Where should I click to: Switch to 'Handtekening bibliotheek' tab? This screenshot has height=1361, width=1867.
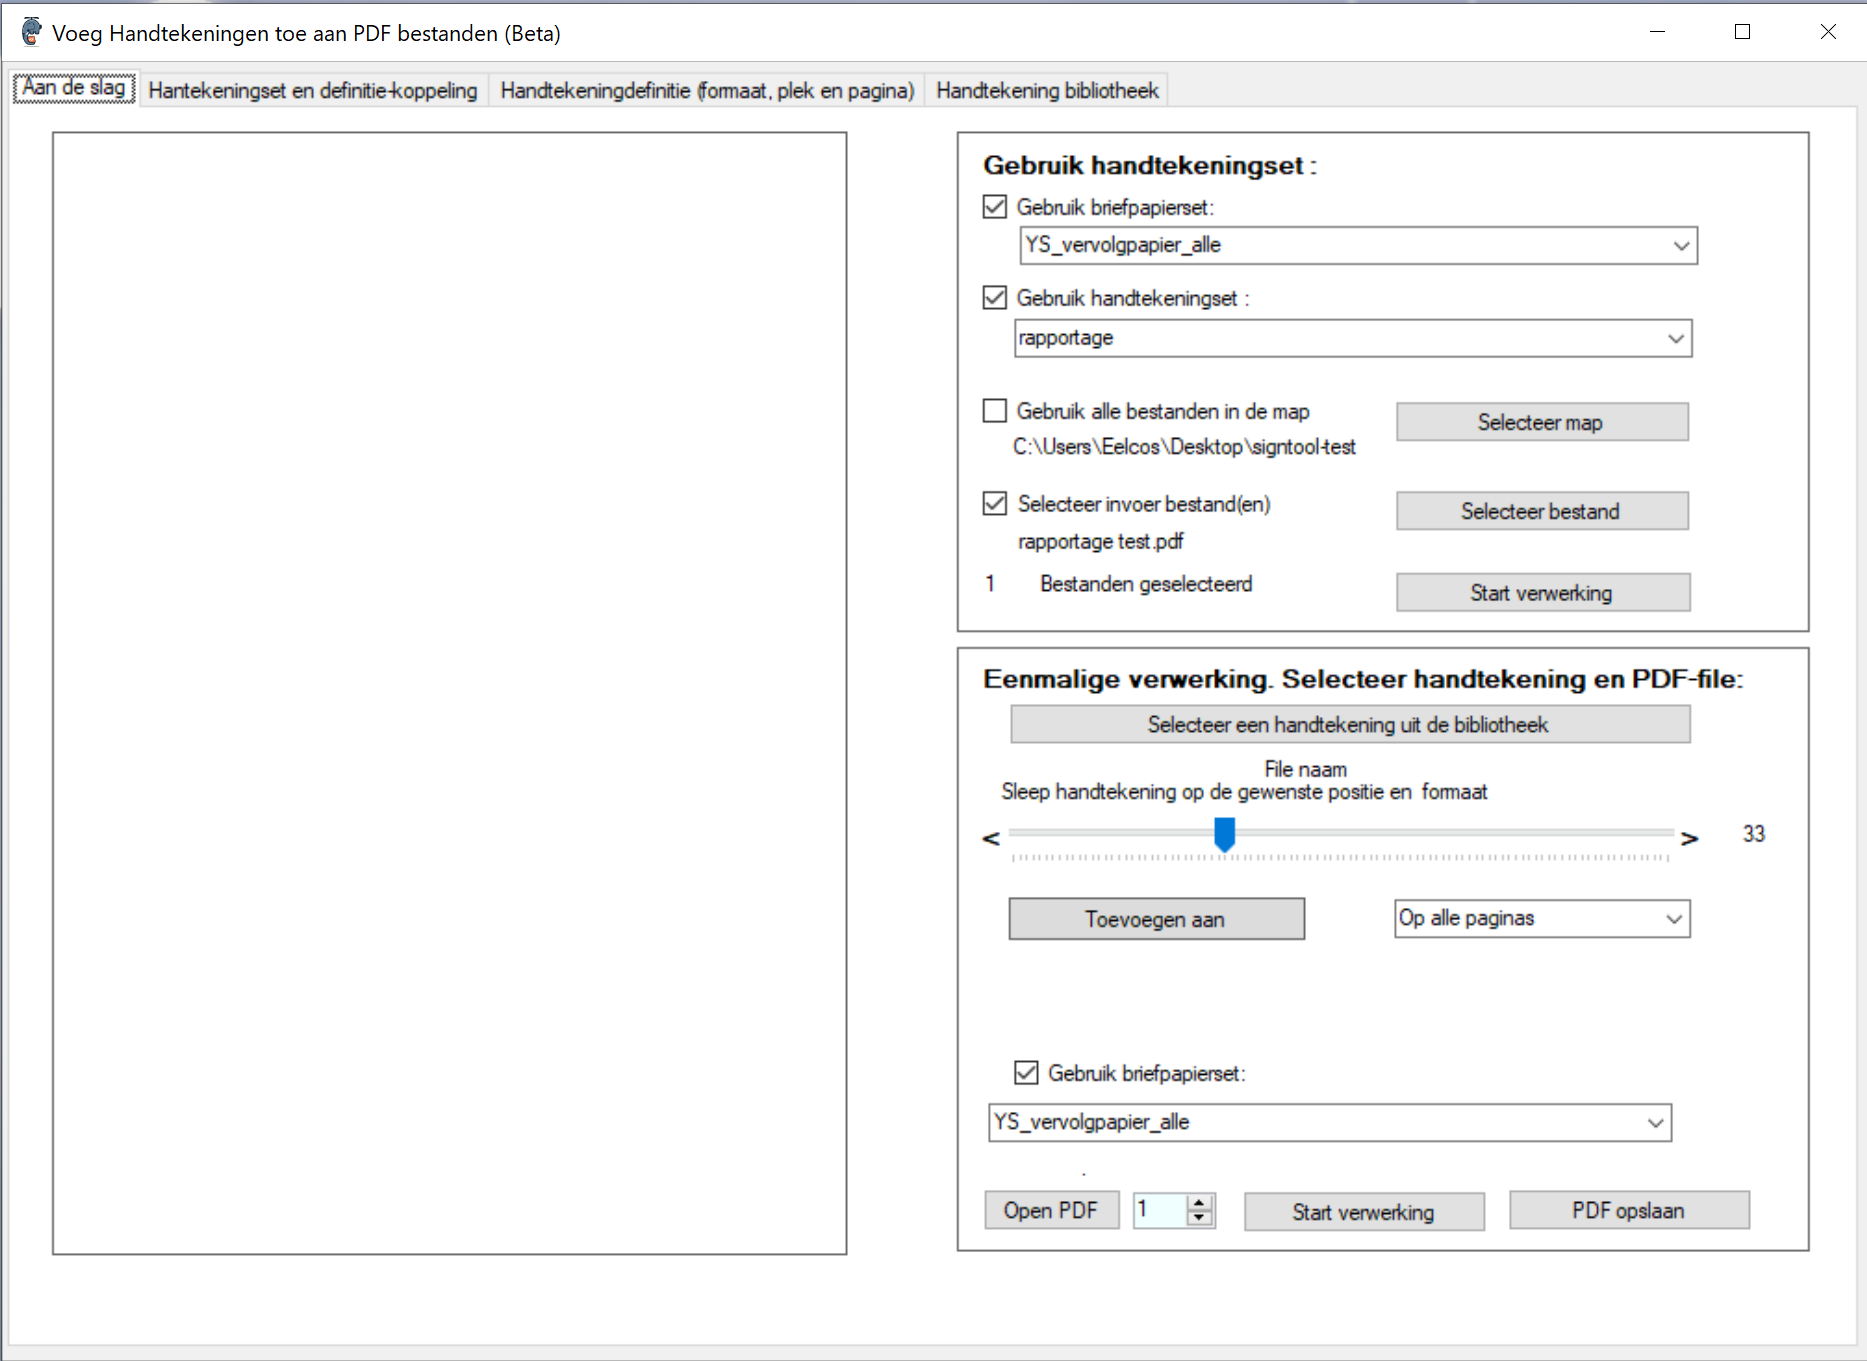pos(1047,91)
